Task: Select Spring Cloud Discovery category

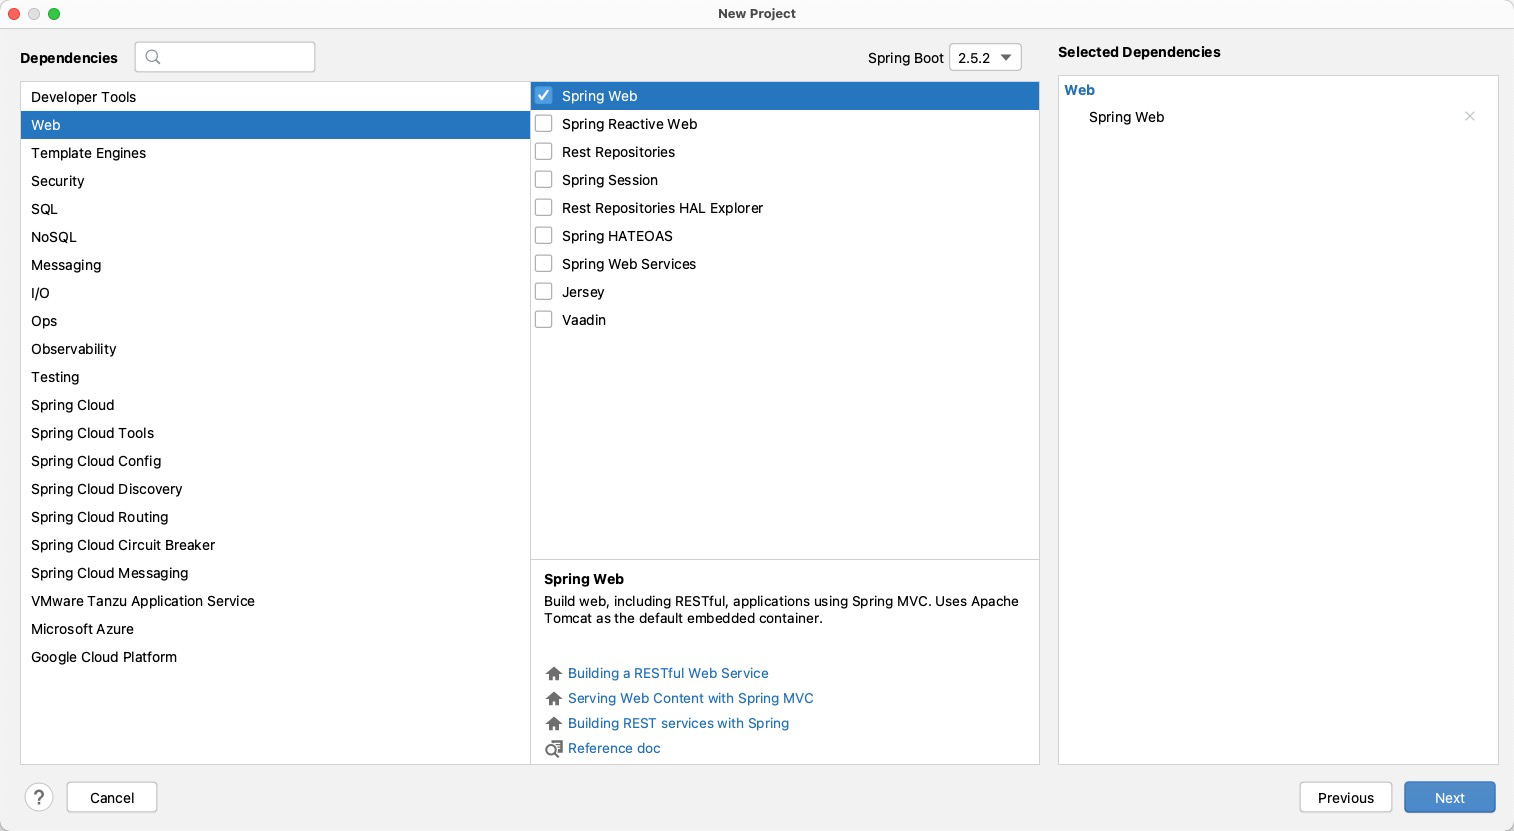Action: [x=275, y=489]
